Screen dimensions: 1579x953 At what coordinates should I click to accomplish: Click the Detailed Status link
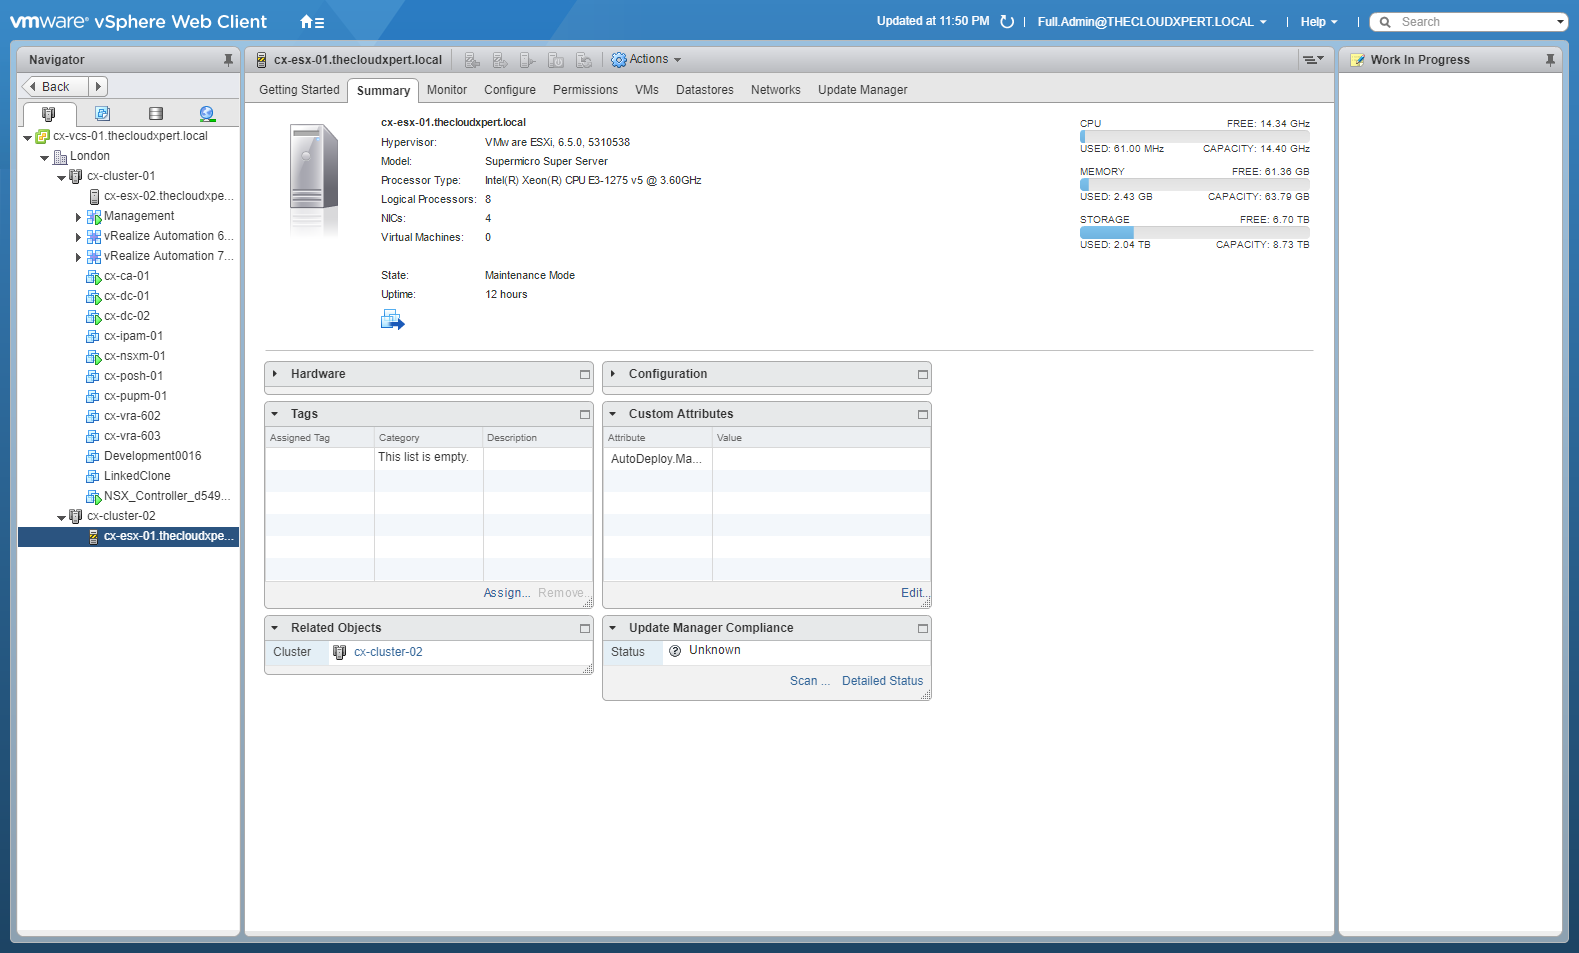click(882, 681)
